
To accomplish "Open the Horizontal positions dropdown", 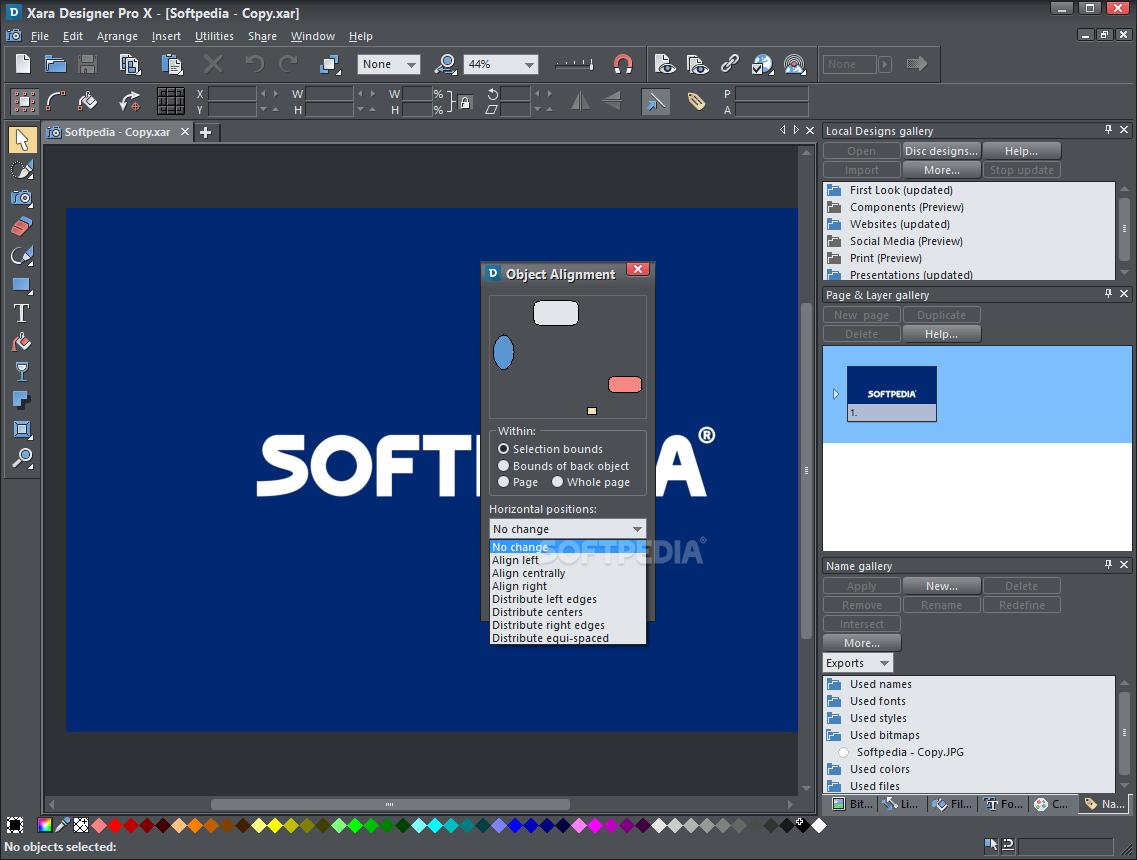I will pyautogui.click(x=568, y=529).
